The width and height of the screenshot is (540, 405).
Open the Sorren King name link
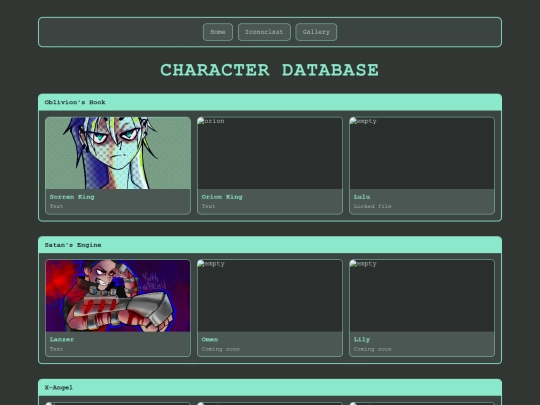[x=72, y=197]
